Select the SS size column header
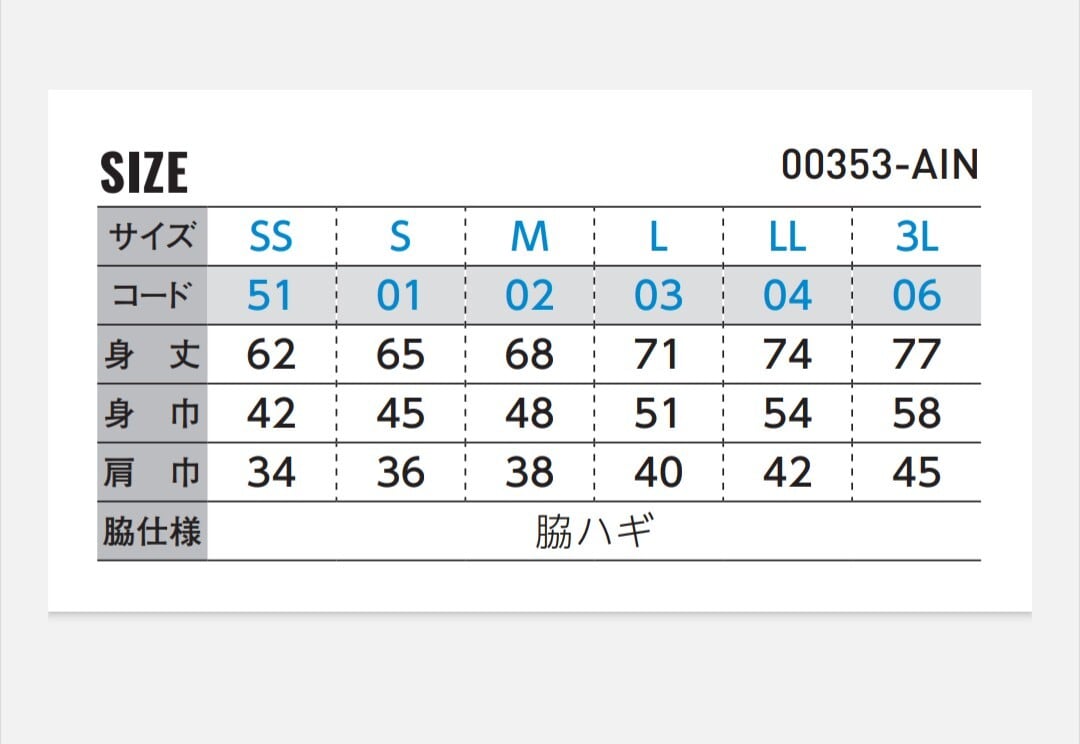The width and height of the screenshot is (1080, 744). (x=271, y=237)
